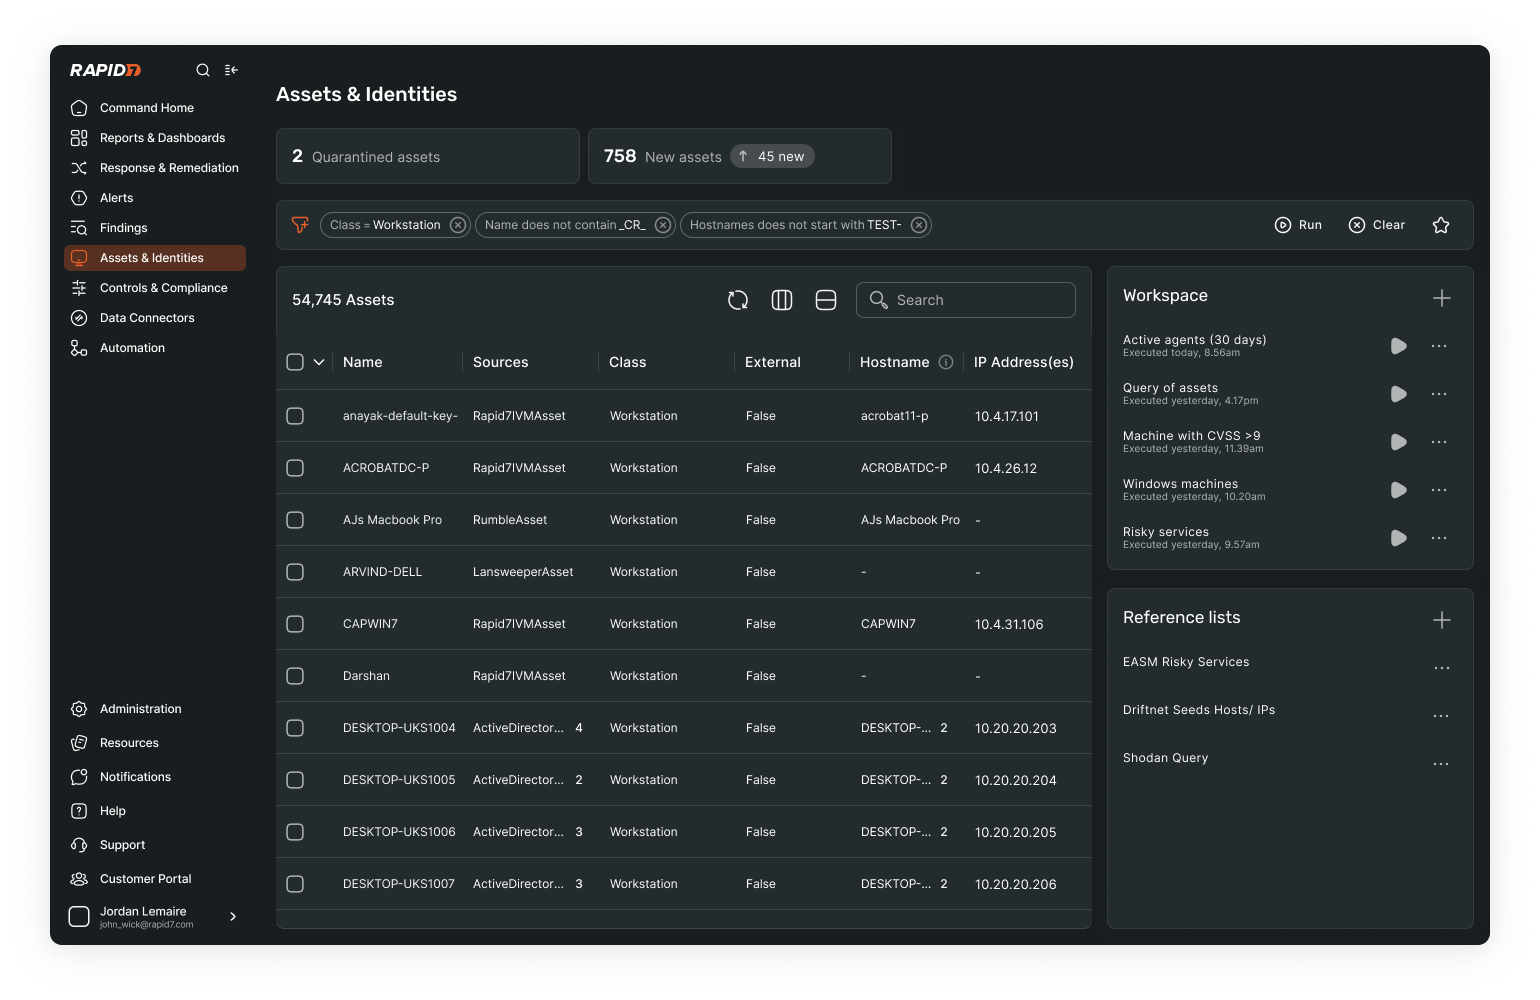Tick the CAPWIN7 row checkbox

(295, 624)
